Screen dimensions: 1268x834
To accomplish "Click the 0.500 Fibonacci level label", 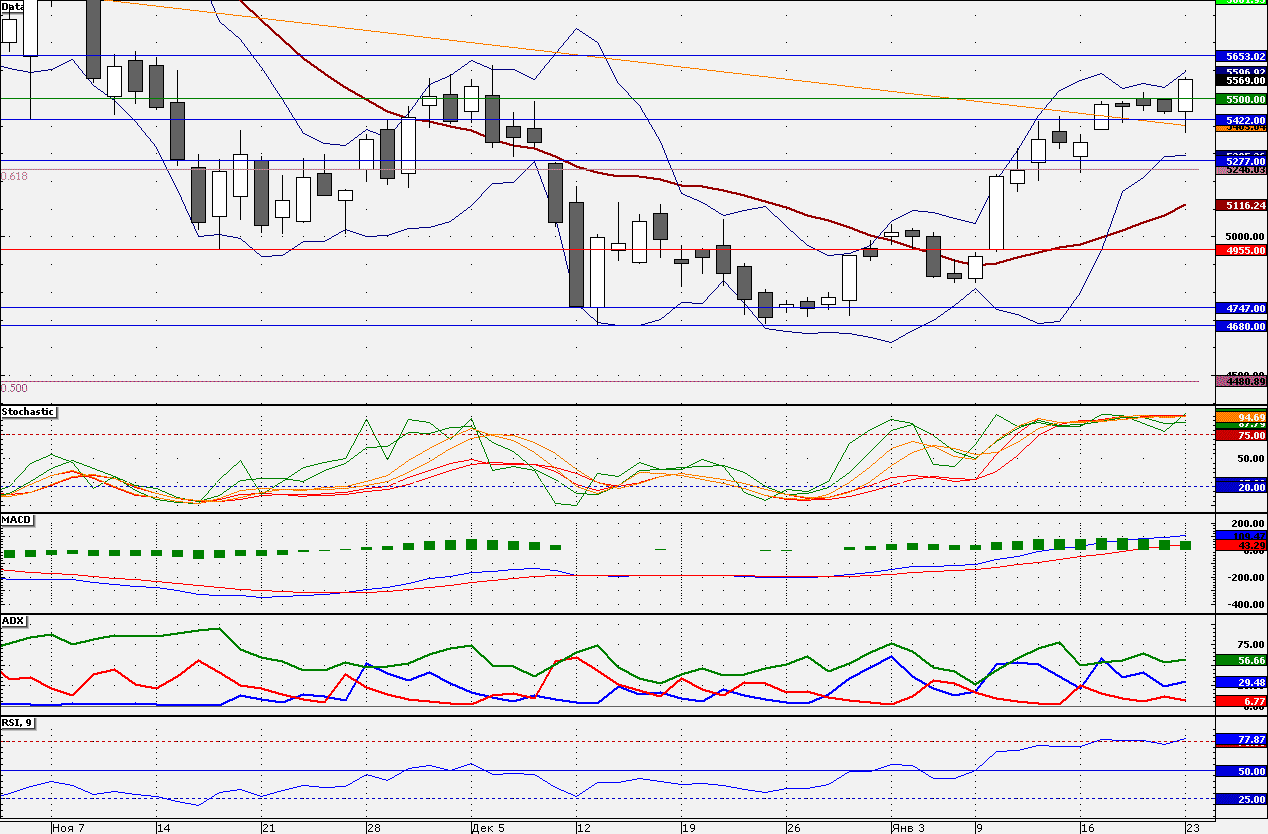I will pos(15,388).
